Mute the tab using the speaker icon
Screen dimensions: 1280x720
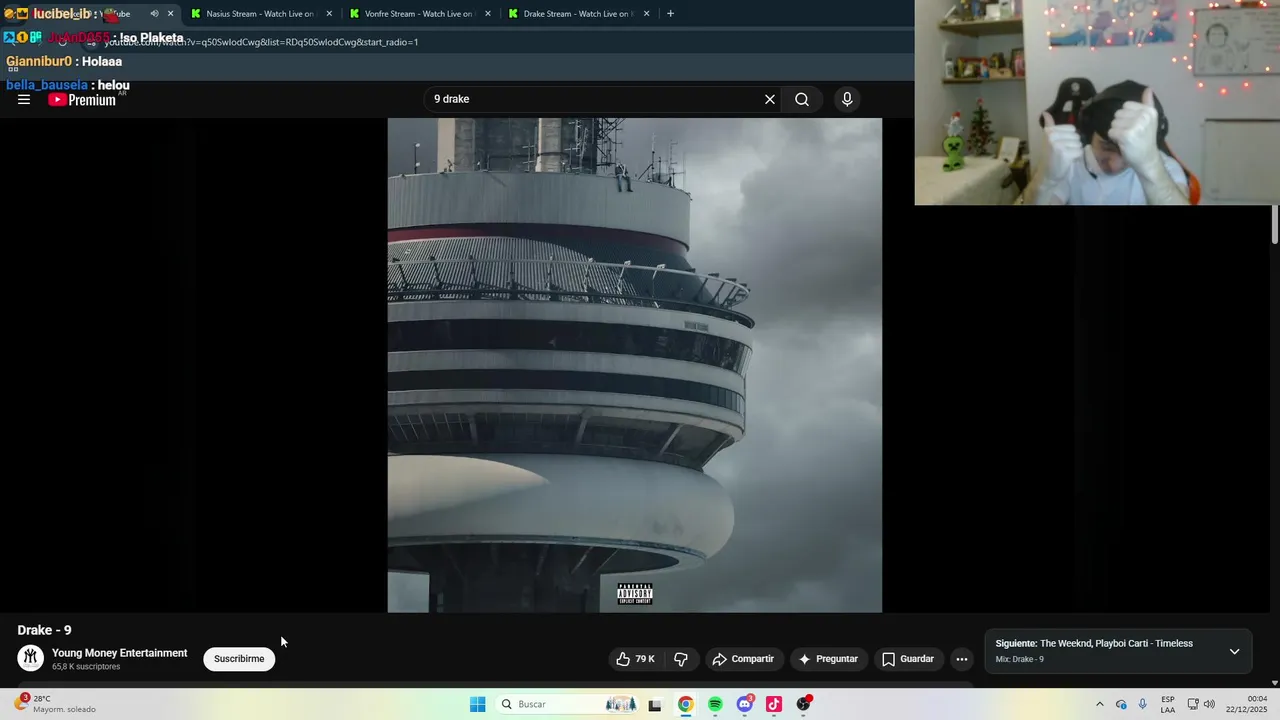click(154, 14)
